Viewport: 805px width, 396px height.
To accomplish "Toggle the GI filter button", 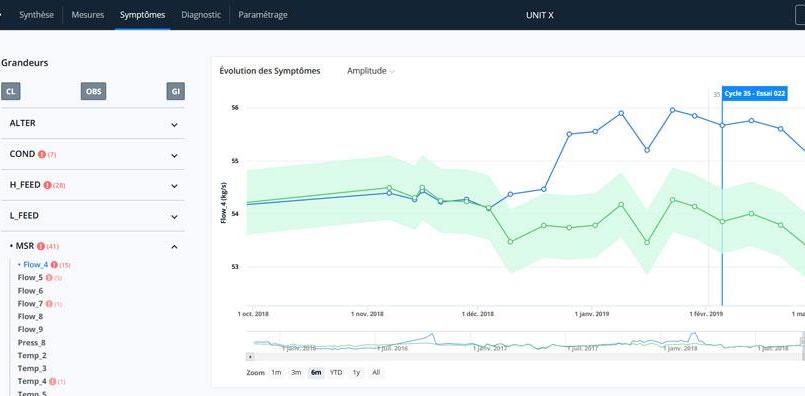I will (x=176, y=91).
